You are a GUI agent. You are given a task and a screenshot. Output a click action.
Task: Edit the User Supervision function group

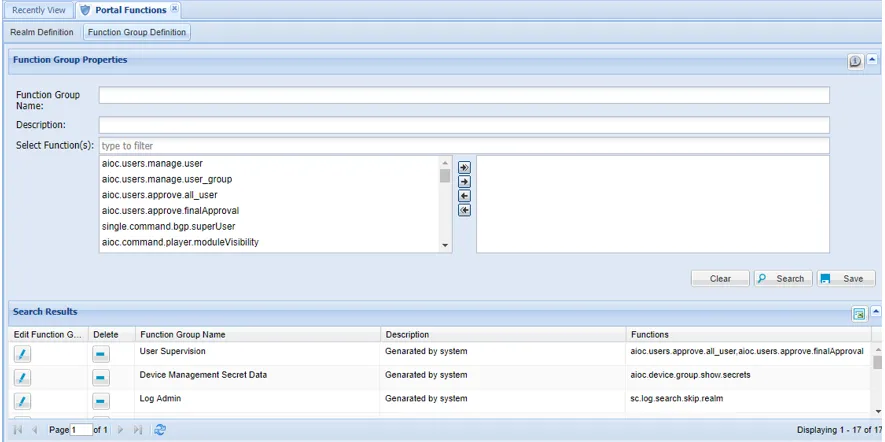(x=22, y=354)
